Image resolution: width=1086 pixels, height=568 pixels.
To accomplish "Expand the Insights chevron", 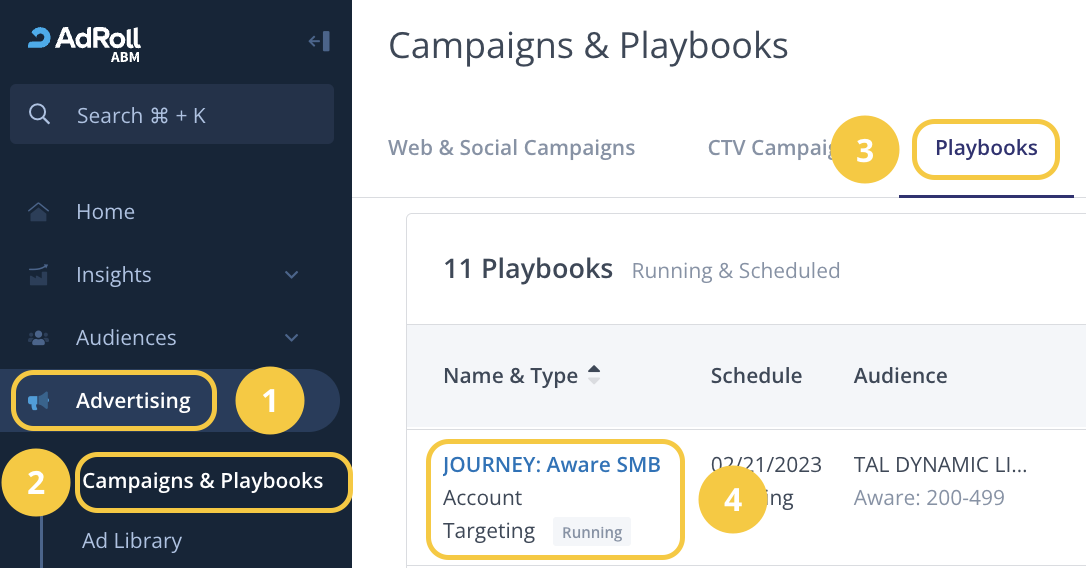I will [292, 275].
